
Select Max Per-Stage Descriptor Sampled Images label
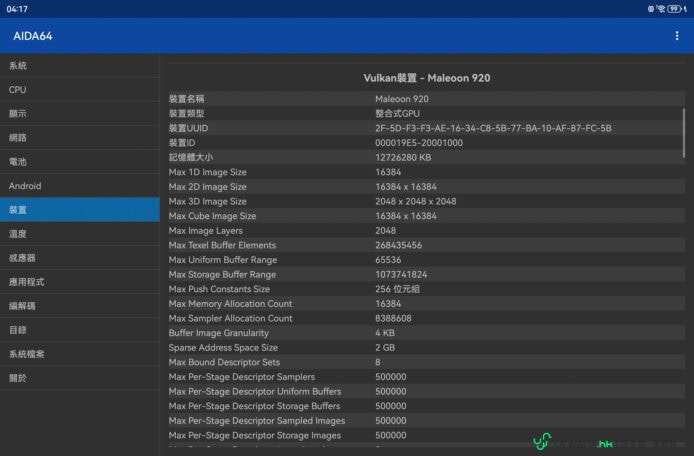tap(257, 420)
